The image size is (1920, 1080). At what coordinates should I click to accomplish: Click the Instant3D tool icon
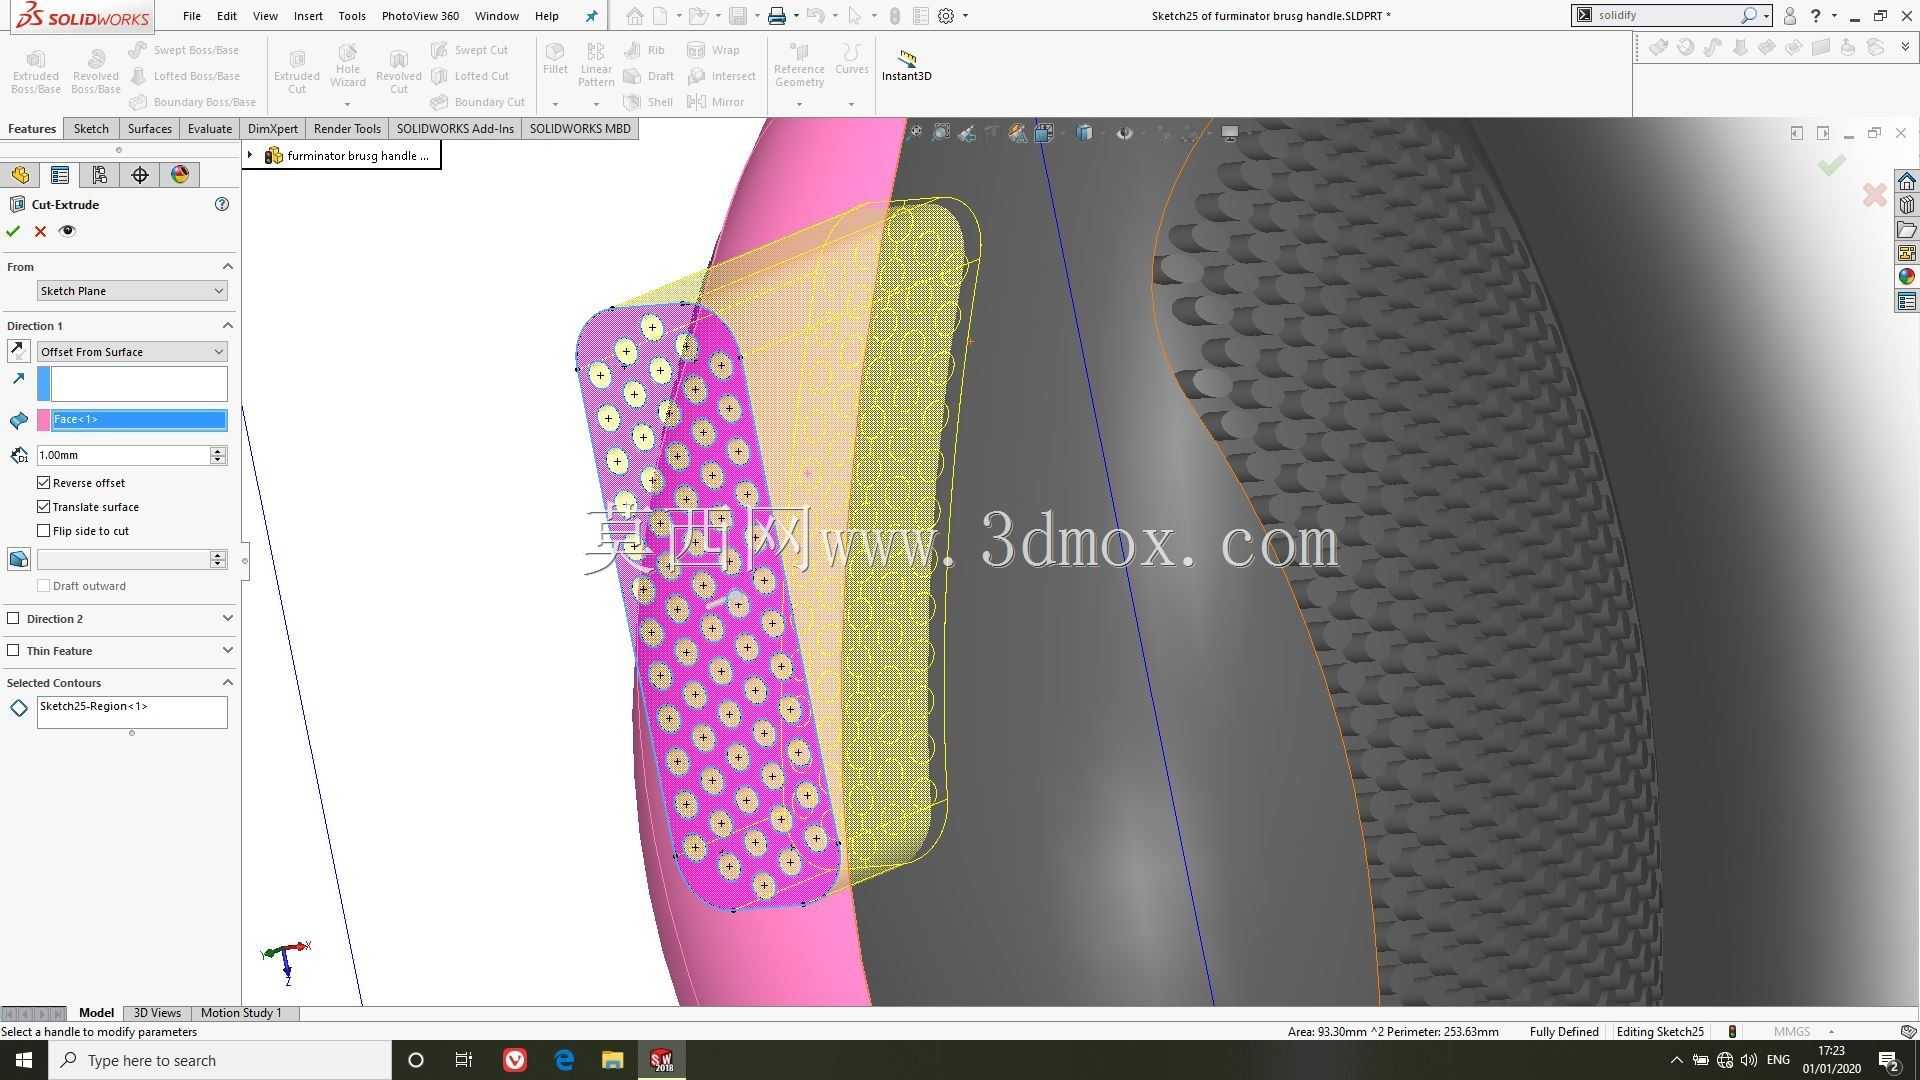pos(906,58)
